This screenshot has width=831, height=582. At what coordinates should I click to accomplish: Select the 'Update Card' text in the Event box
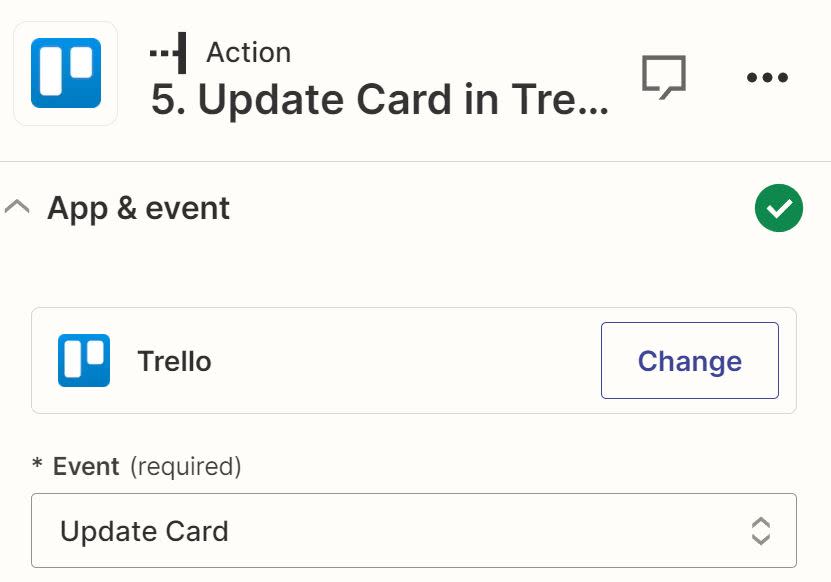pos(144,531)
